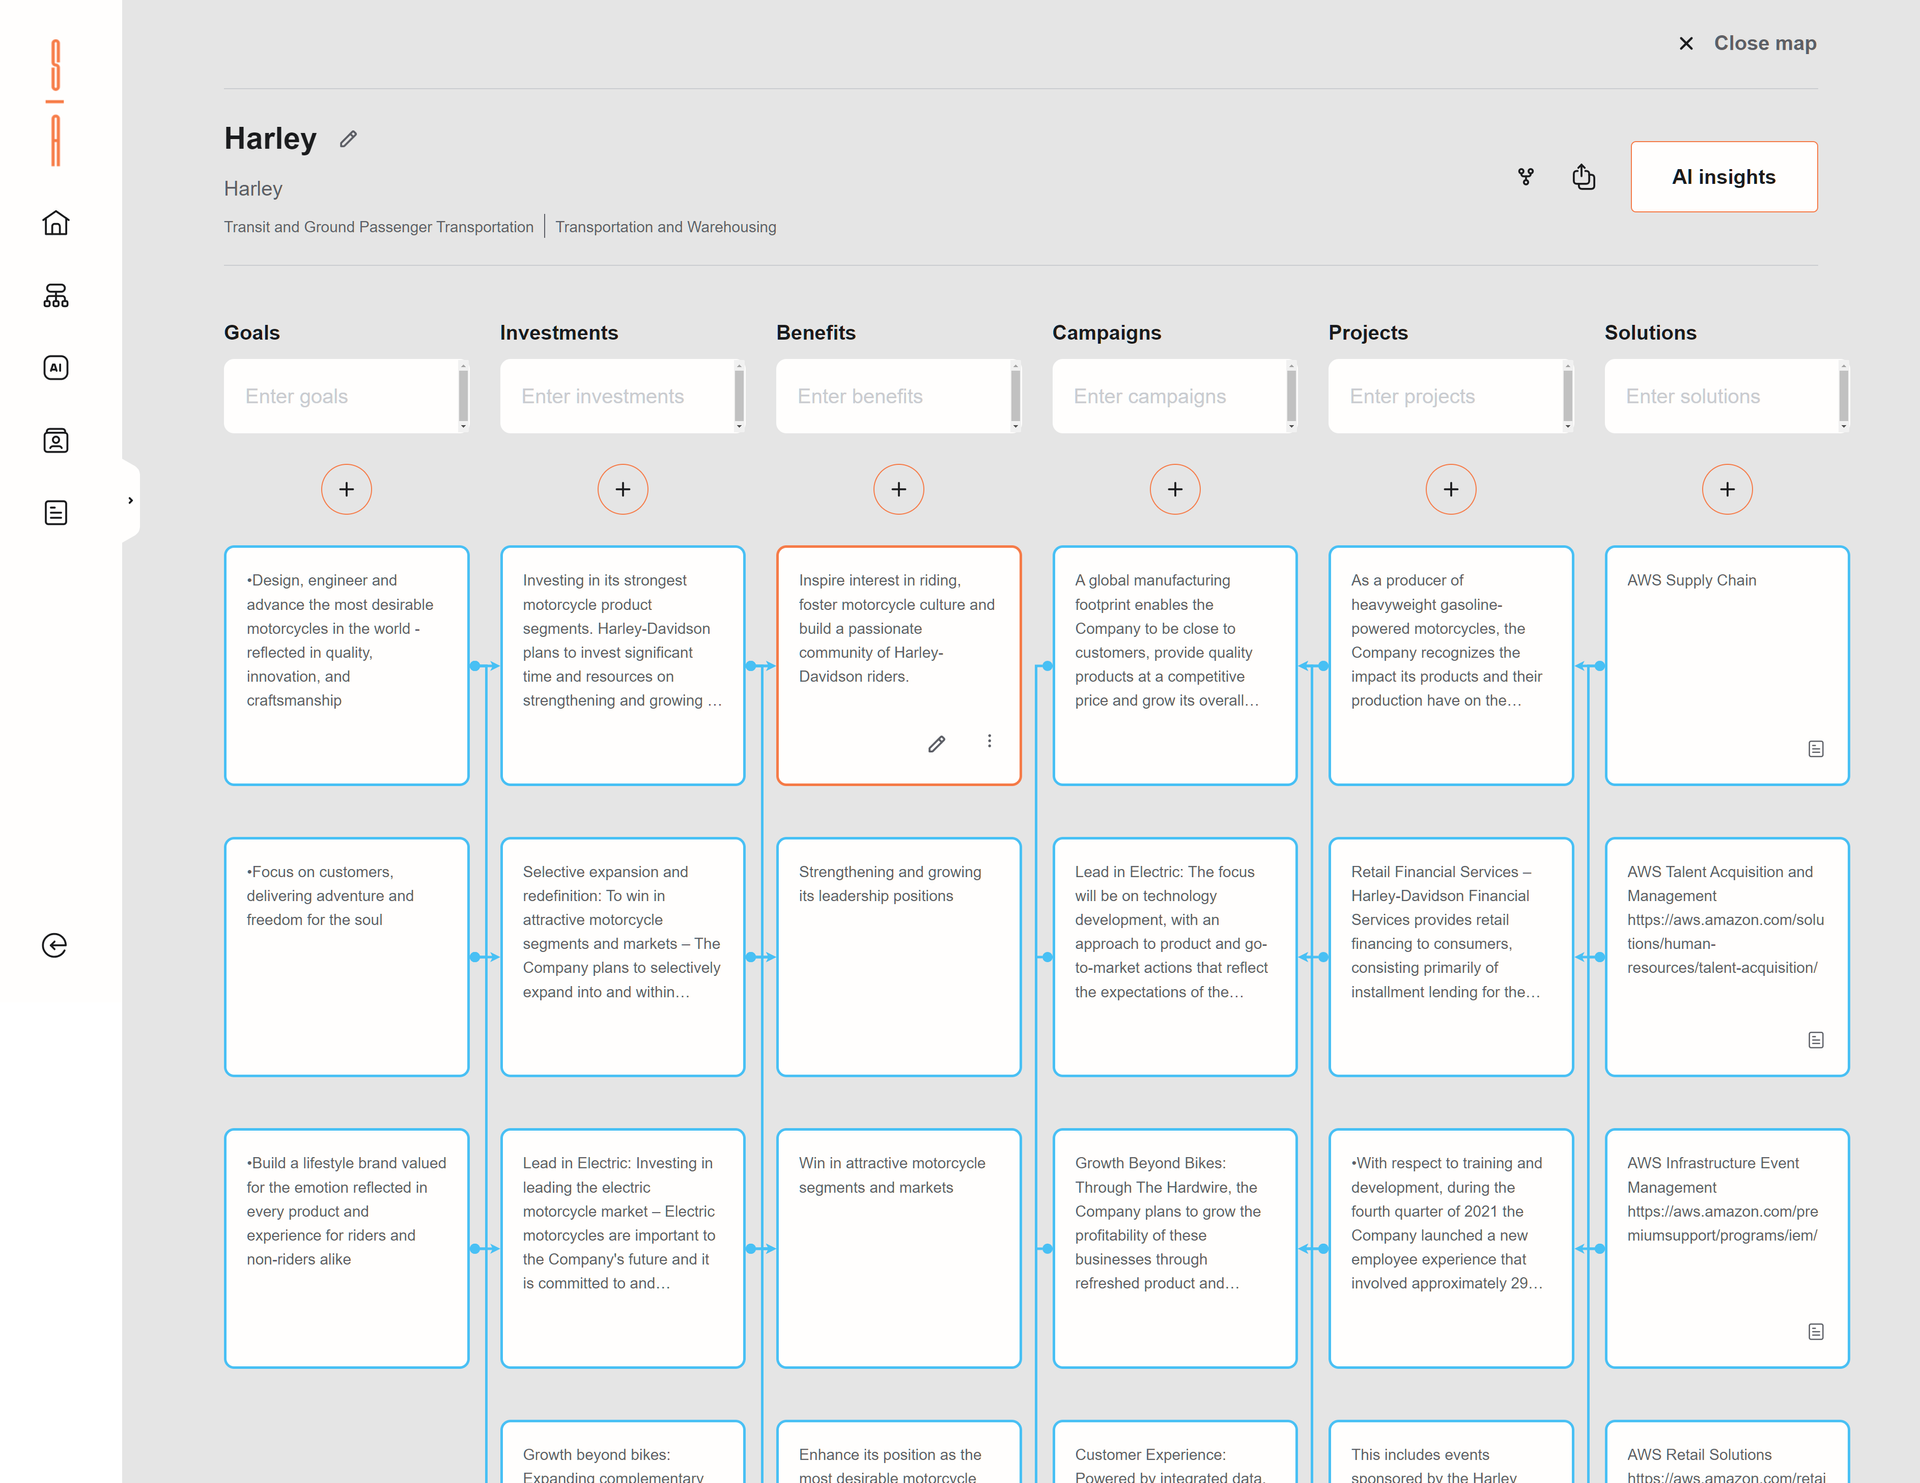The height and width of the screenshot is (1483, 1920).
Task: Click the branch connections icon near AI insights
Action: pyautogui.click(x=1526, y=177)
